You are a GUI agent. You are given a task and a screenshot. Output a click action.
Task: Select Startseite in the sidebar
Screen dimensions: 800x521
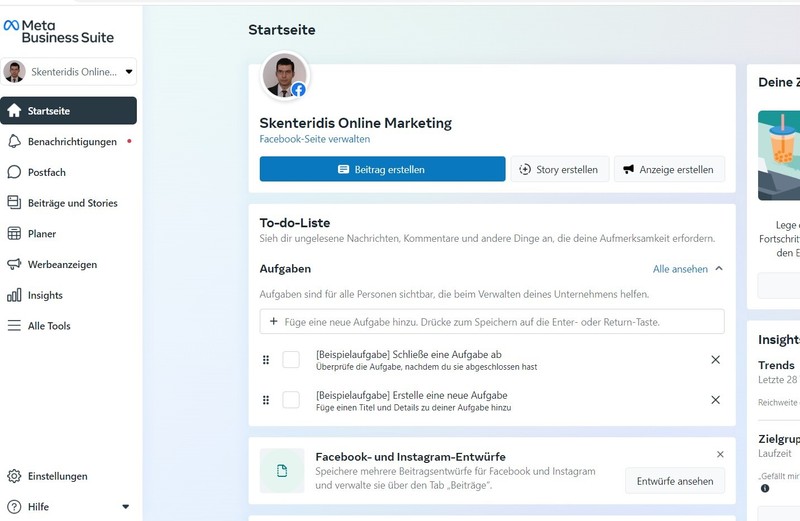point(68,111)
